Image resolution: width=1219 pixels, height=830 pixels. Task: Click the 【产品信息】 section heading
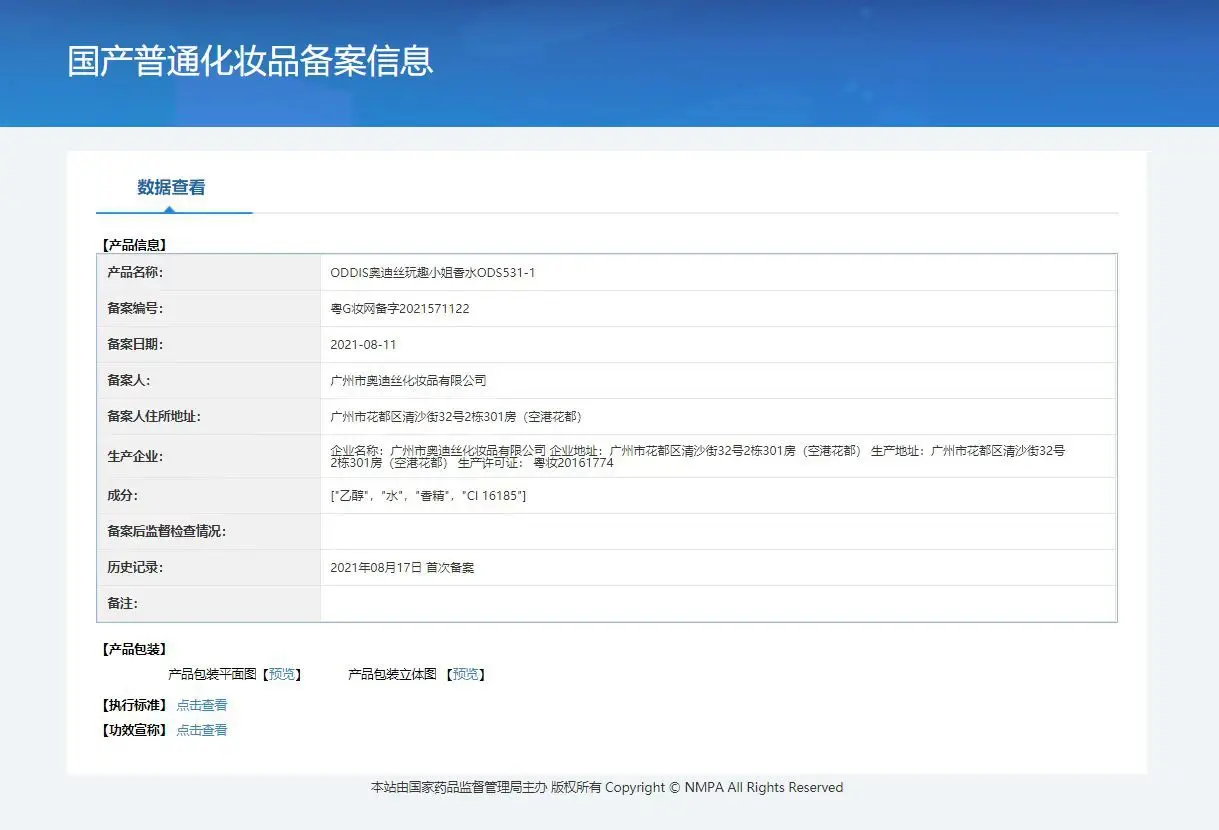point(134,244)
